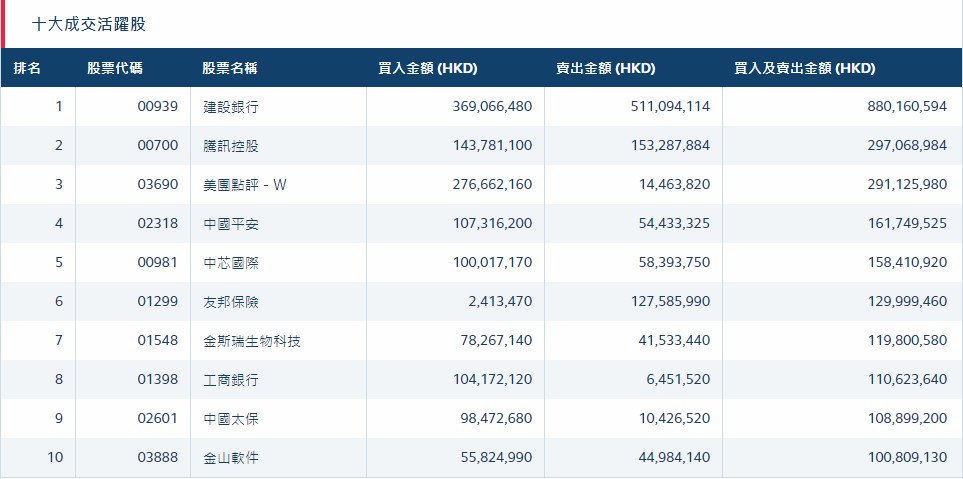Image resolution: width=963 pixels, height=479 pixels.
Task: Click sell amount 6,451,520
Action: pyautogui.click(x=678, y=380)
